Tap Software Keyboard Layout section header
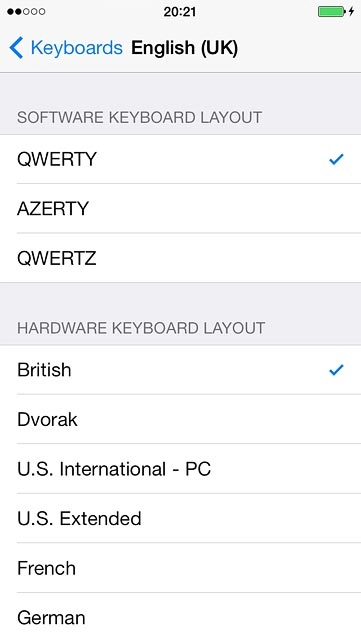This screenshot has width=361, height=640. pos(139,118)
